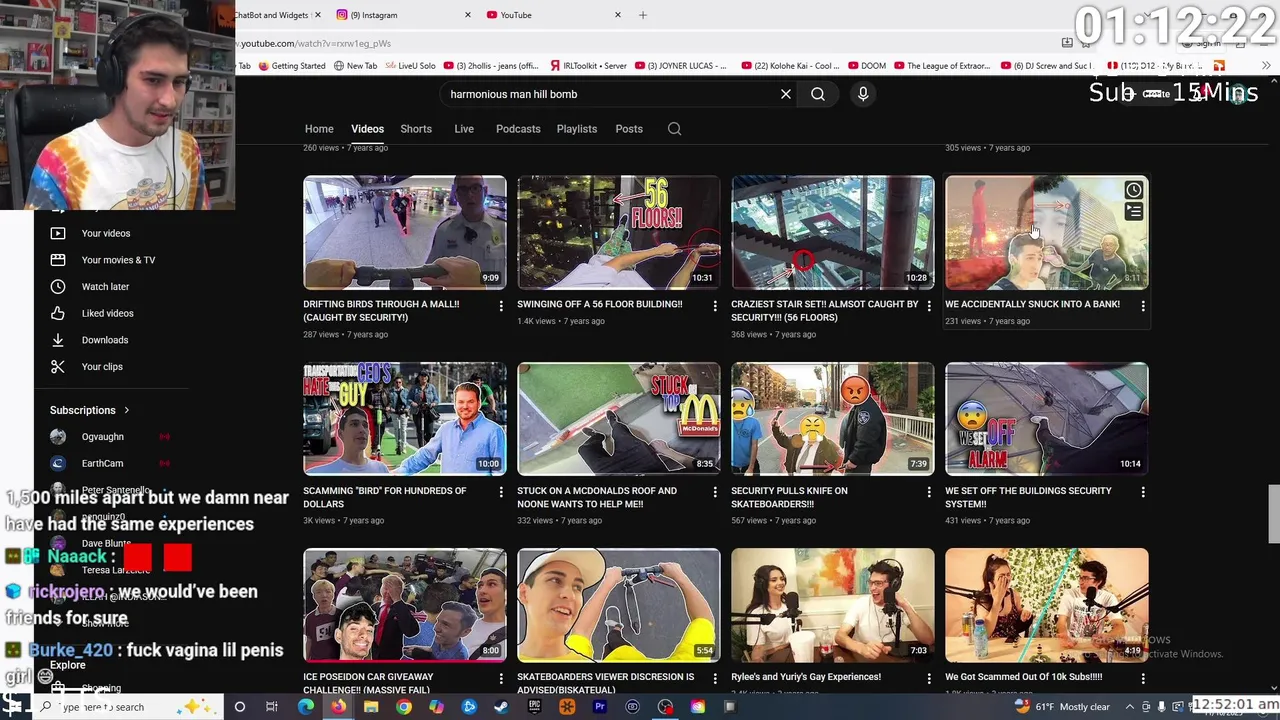
Task: Open Premiere Pro in the taskbar
Action: click(599, 707)
